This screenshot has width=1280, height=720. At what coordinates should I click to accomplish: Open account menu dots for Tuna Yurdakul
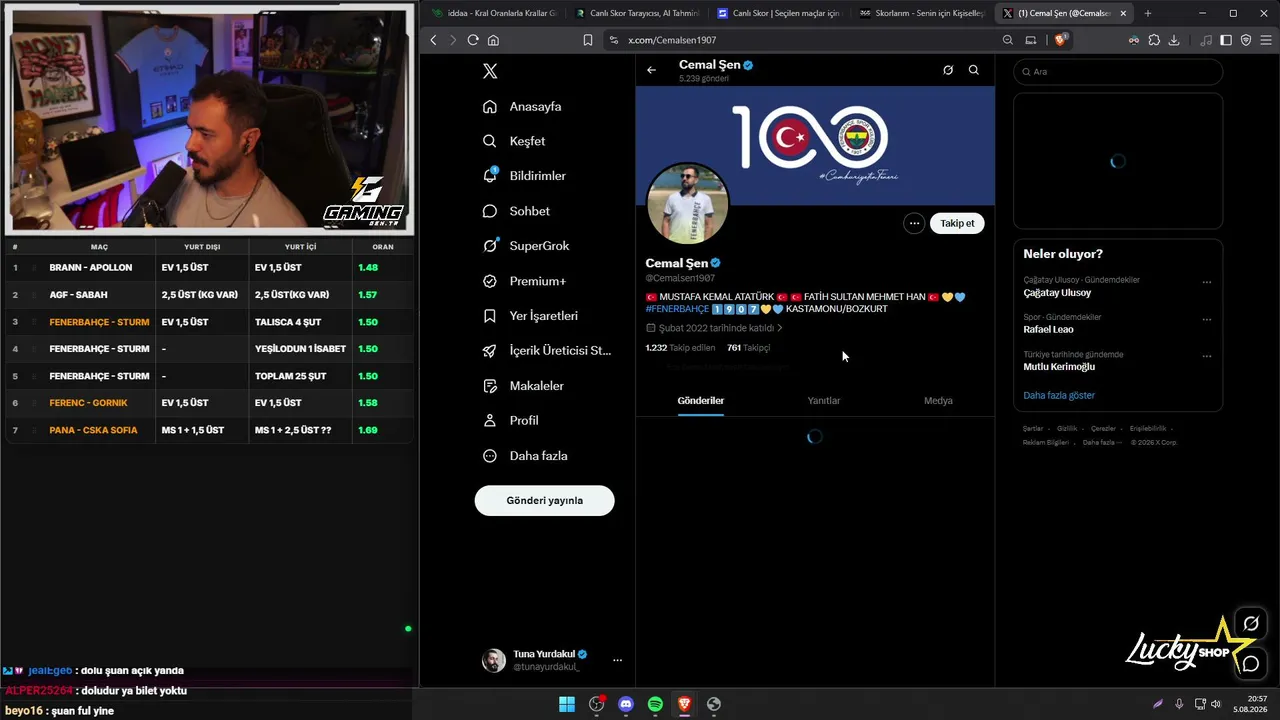617,660
